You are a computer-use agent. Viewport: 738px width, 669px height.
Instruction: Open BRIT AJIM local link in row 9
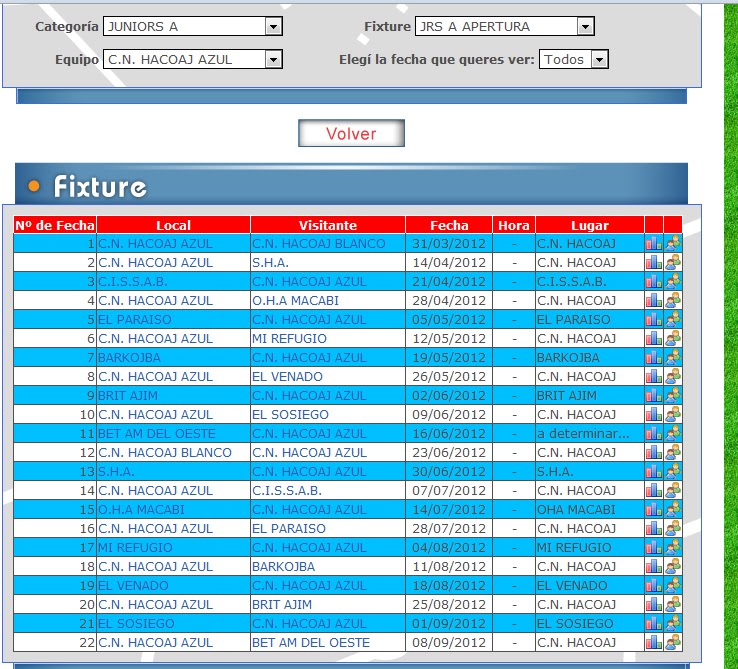tap(128, 395)
